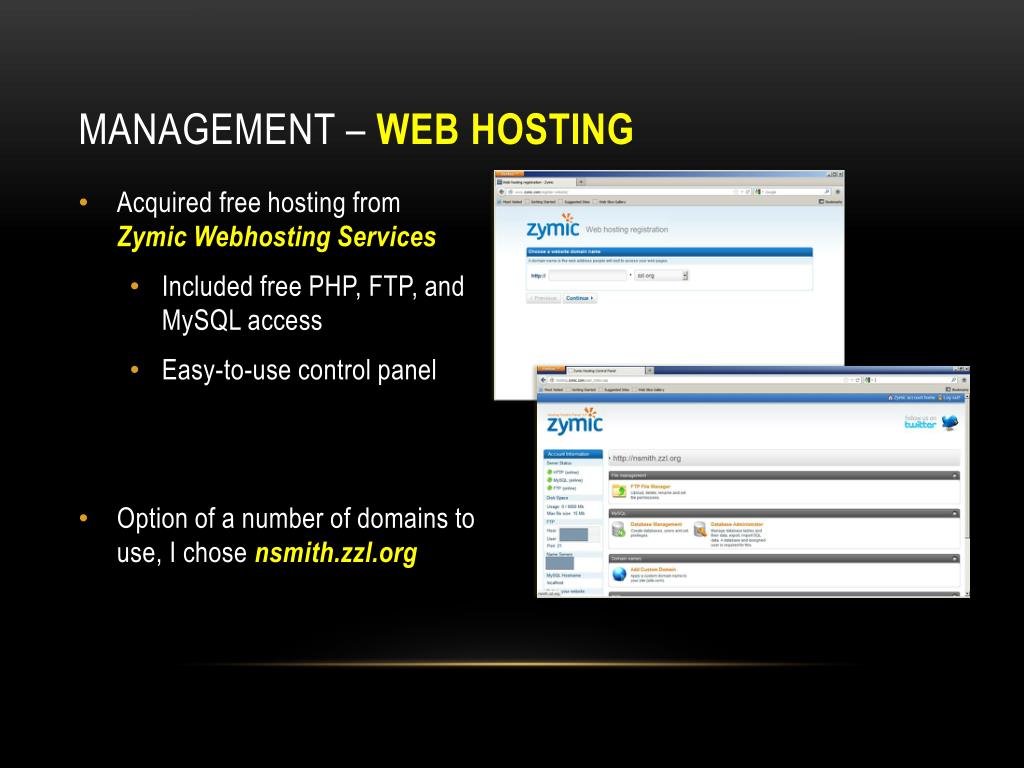The height and width of the screenshot is (768, 1024).
Task: Click Web Slice Gallery bookmark in control panel window
Action: pyautogui.click(x=649, y=389)
